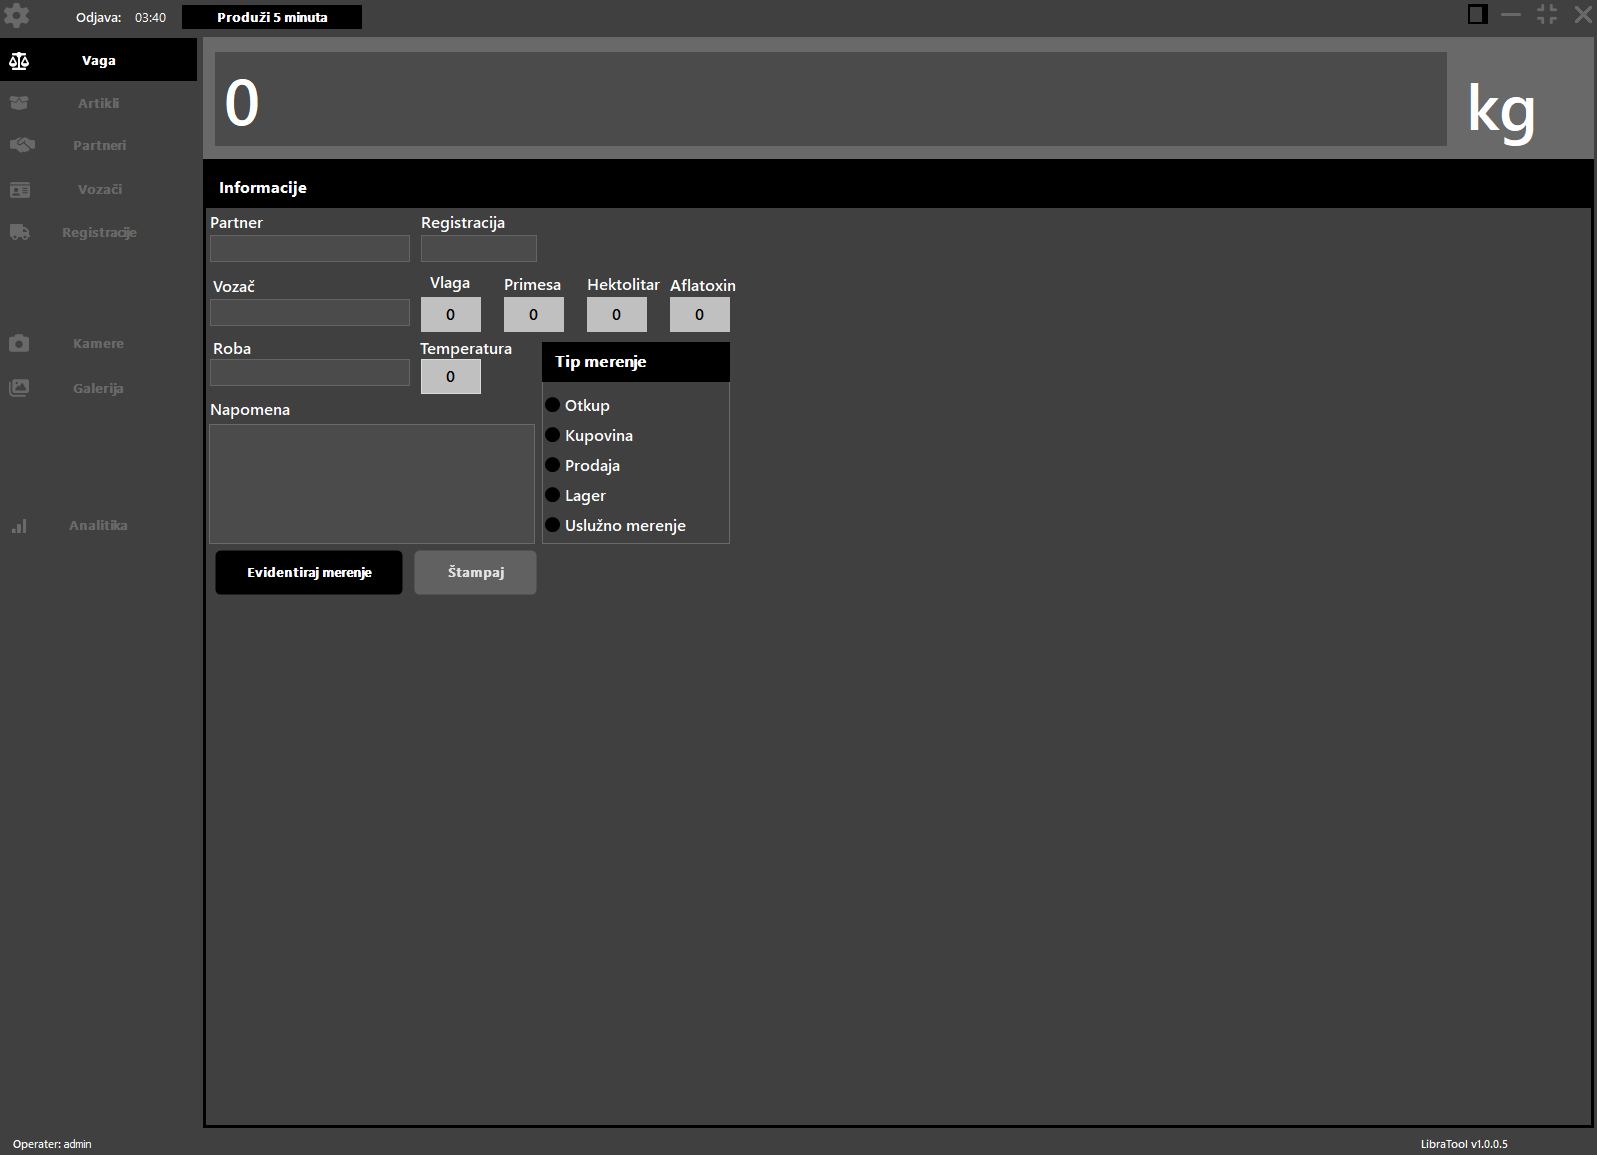Click the Napomena text area
Screen dimensions: 1597x1155
pos(372,484)
